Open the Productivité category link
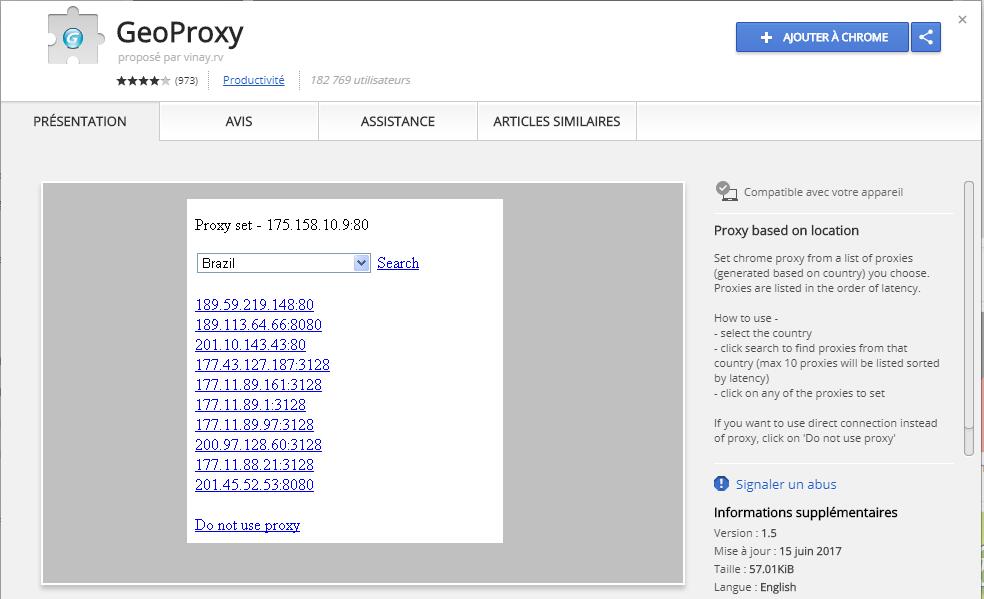The width and height of the screenshot is (984, 599). [x=254, y=80]
